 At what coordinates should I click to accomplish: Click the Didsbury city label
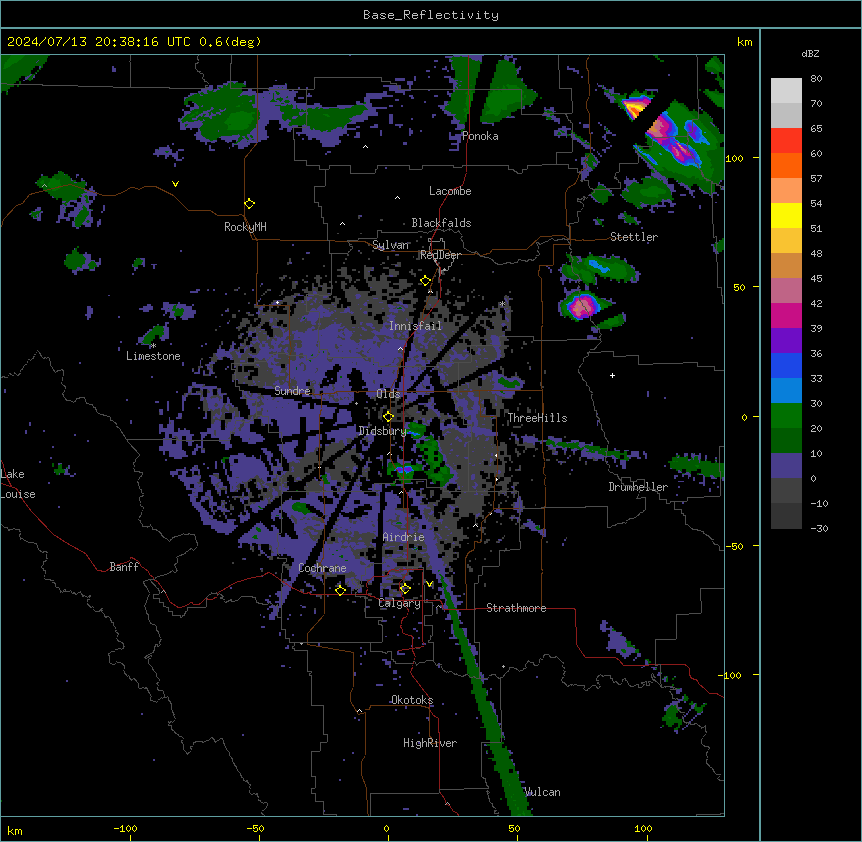click(x=383, y=431)
